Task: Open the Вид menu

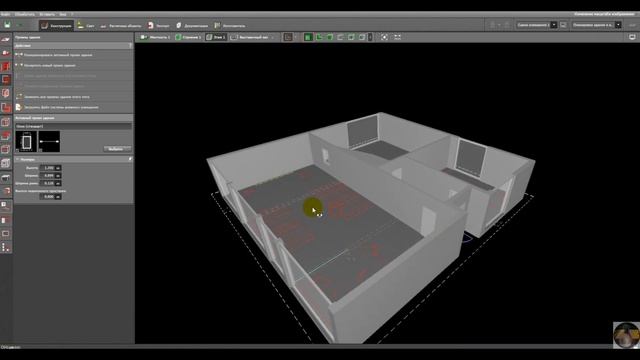Action: click(x=63, y=14)
